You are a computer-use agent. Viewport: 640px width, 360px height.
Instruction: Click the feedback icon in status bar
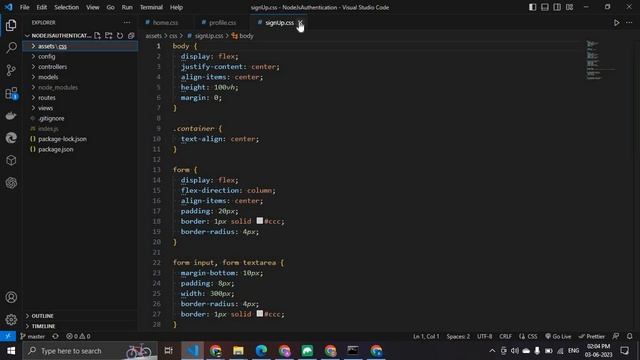616,336
